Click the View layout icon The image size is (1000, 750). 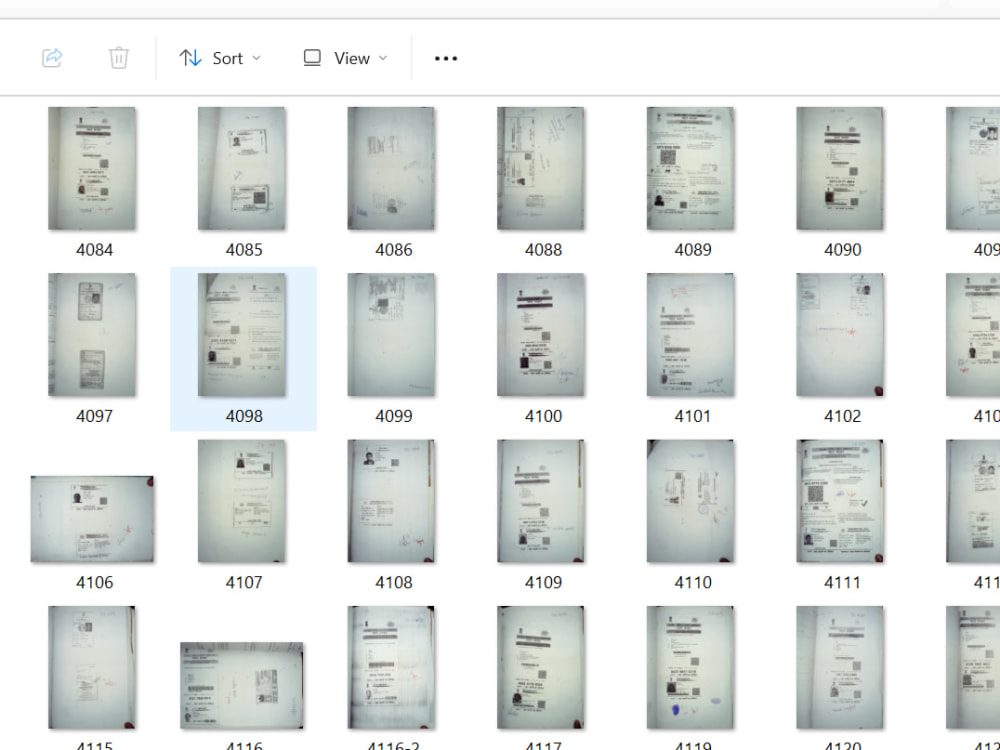click(312, 58)
